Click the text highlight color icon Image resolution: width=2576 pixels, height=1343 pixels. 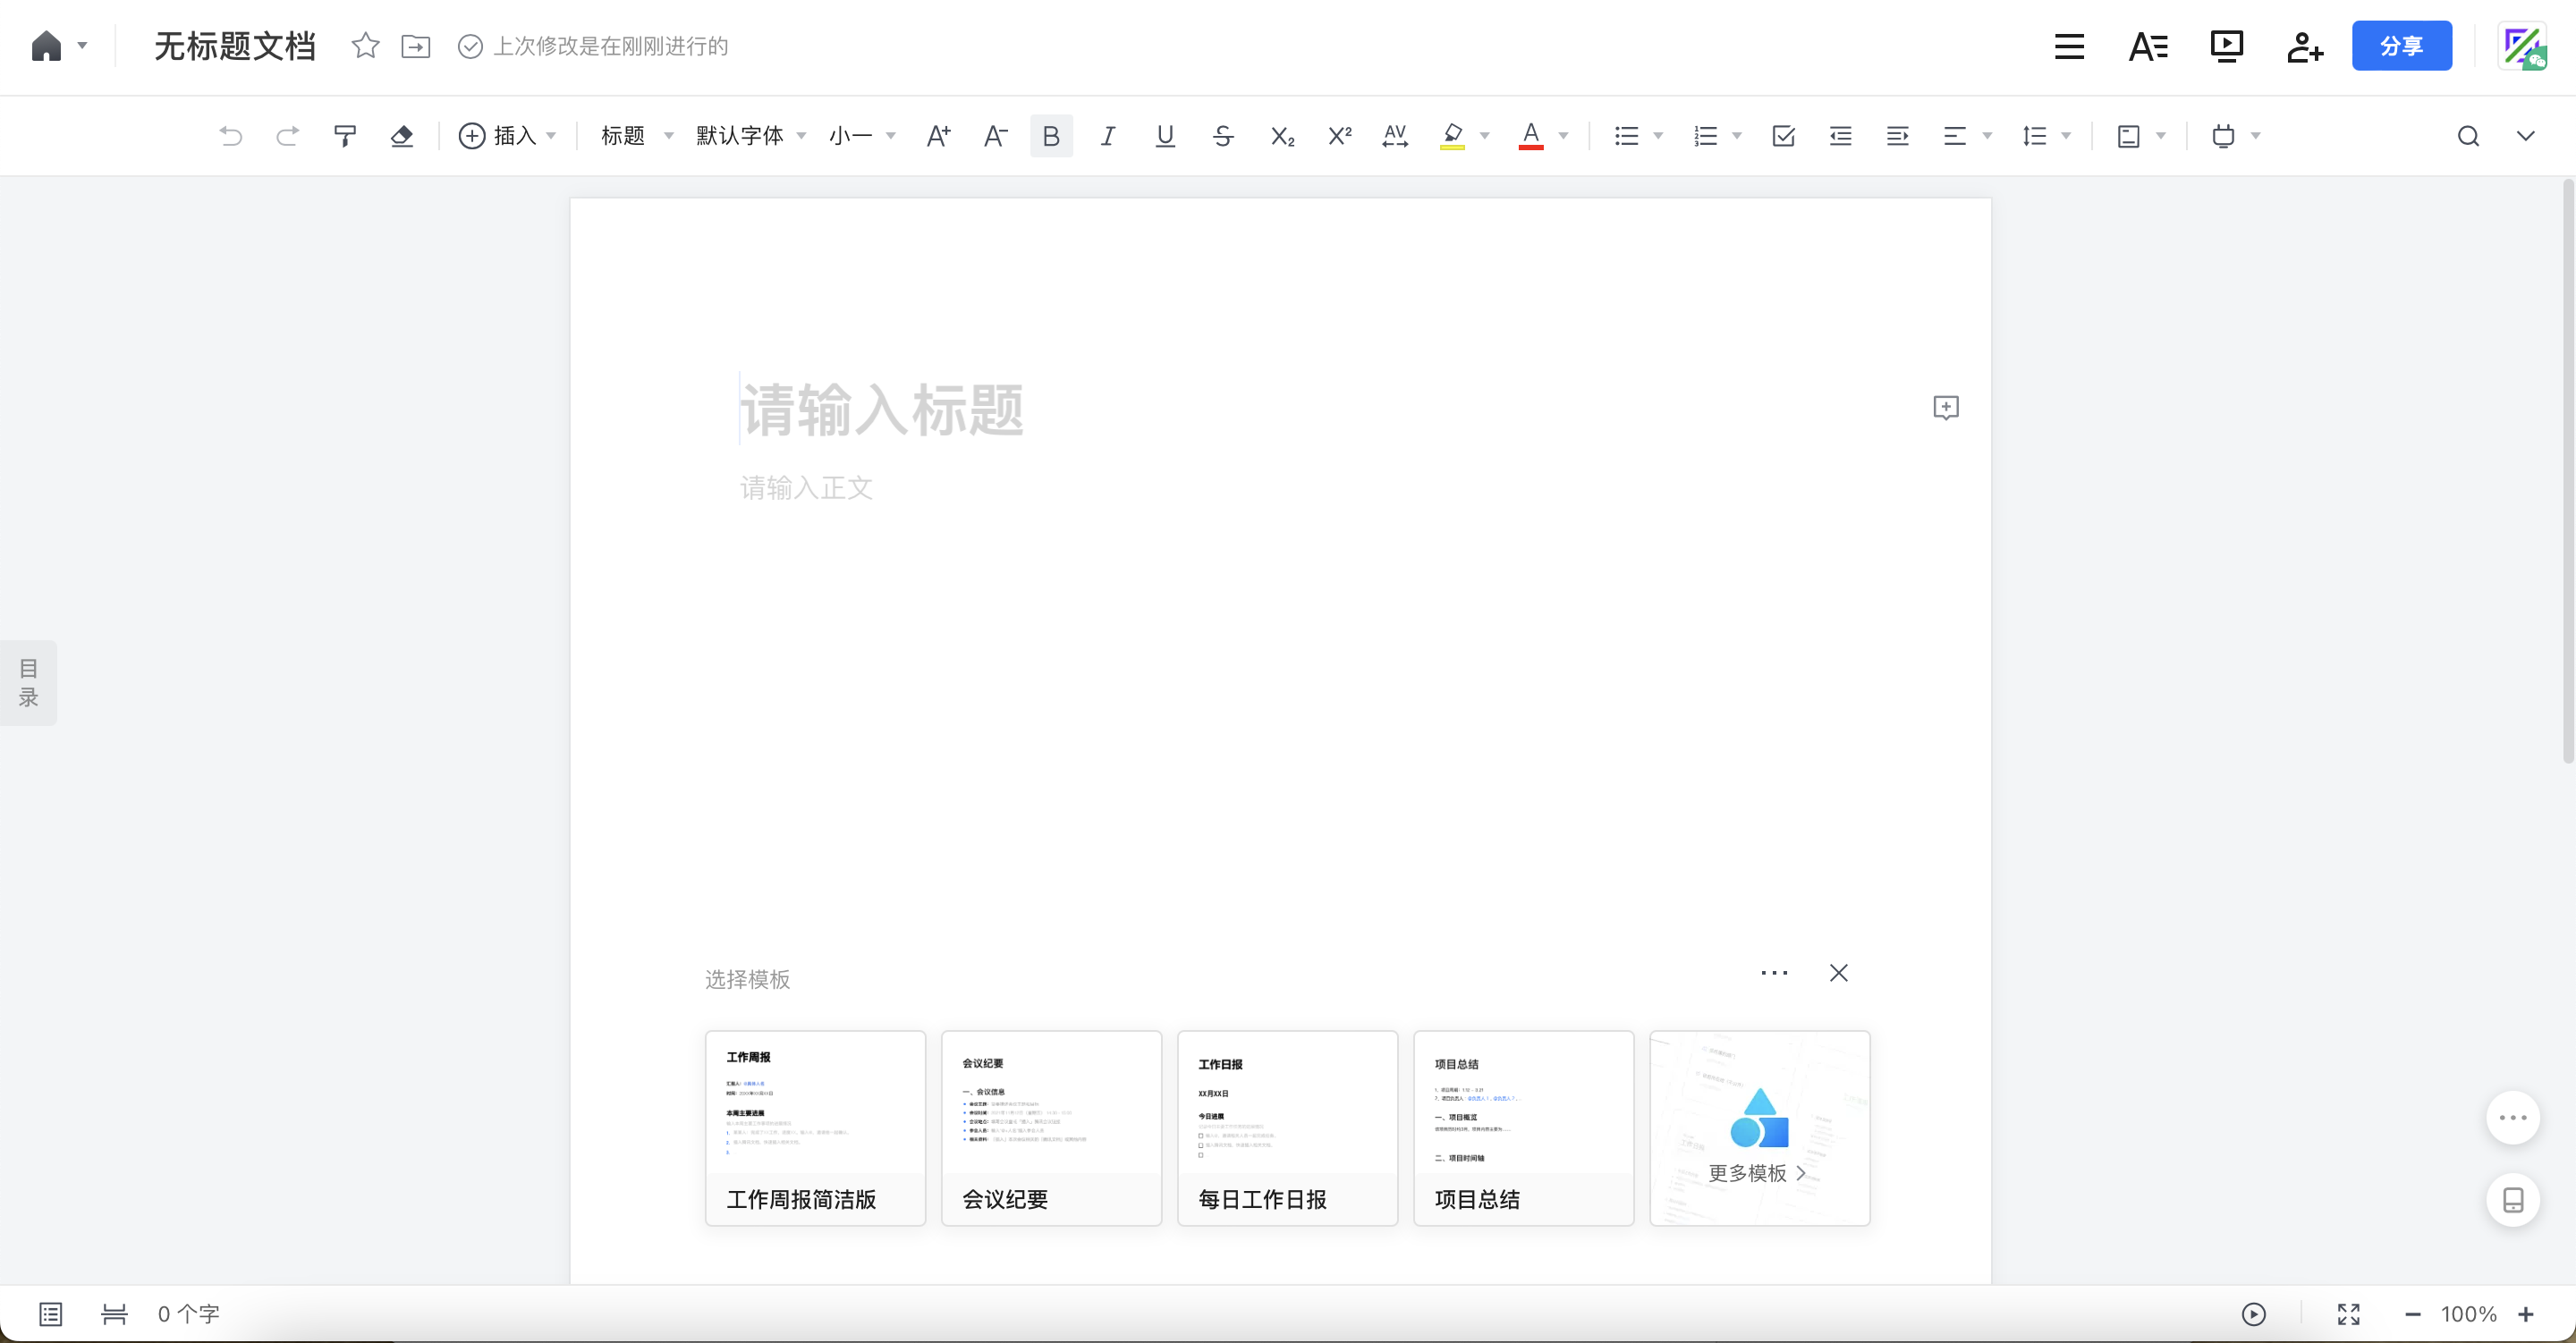(x=1453, y=136)
